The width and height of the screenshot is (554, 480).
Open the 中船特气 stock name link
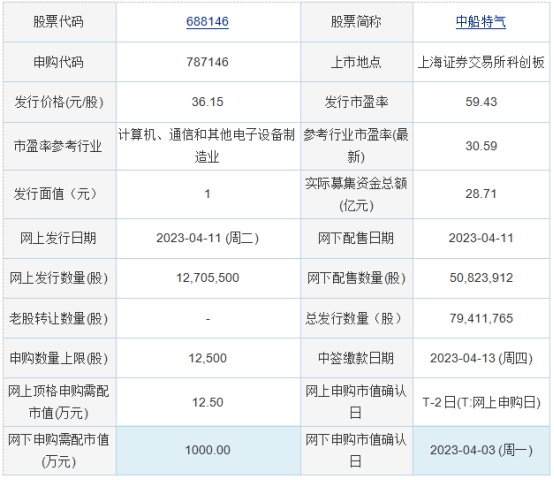pyautogui.click(x=481, y=22)
